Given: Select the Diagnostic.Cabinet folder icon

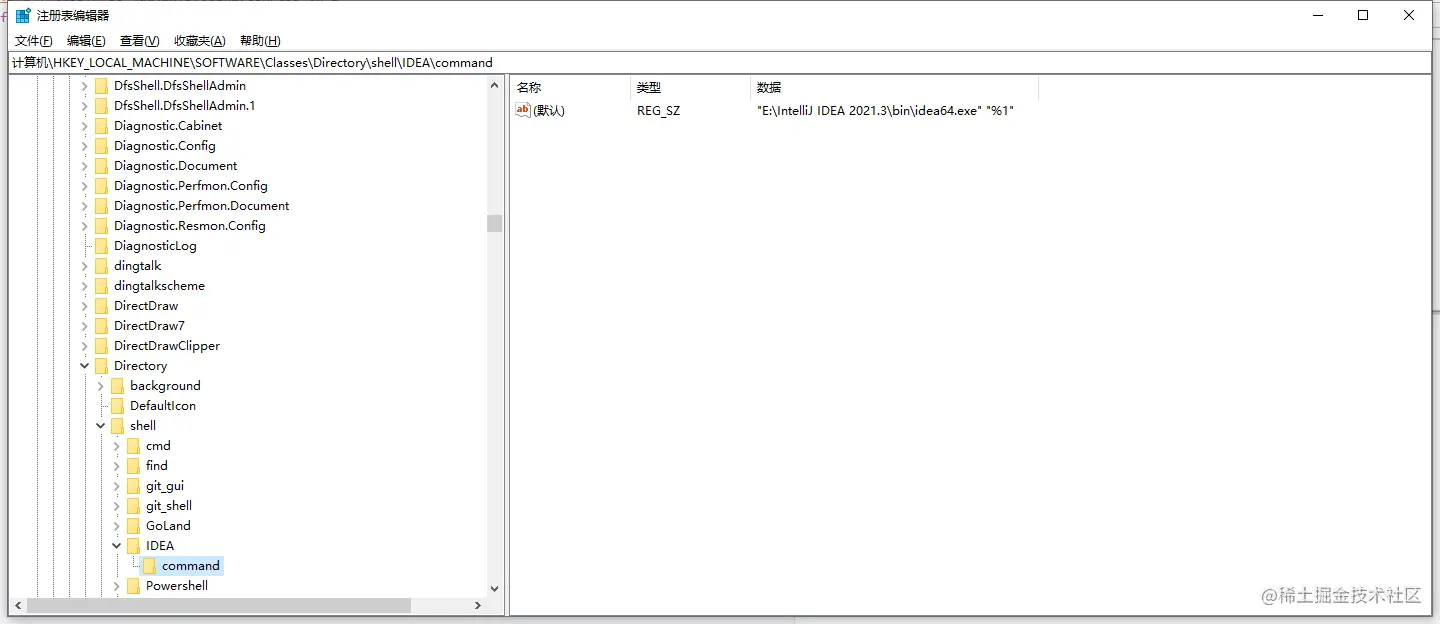Looking at the screenshot, I should tap(101, 126).
